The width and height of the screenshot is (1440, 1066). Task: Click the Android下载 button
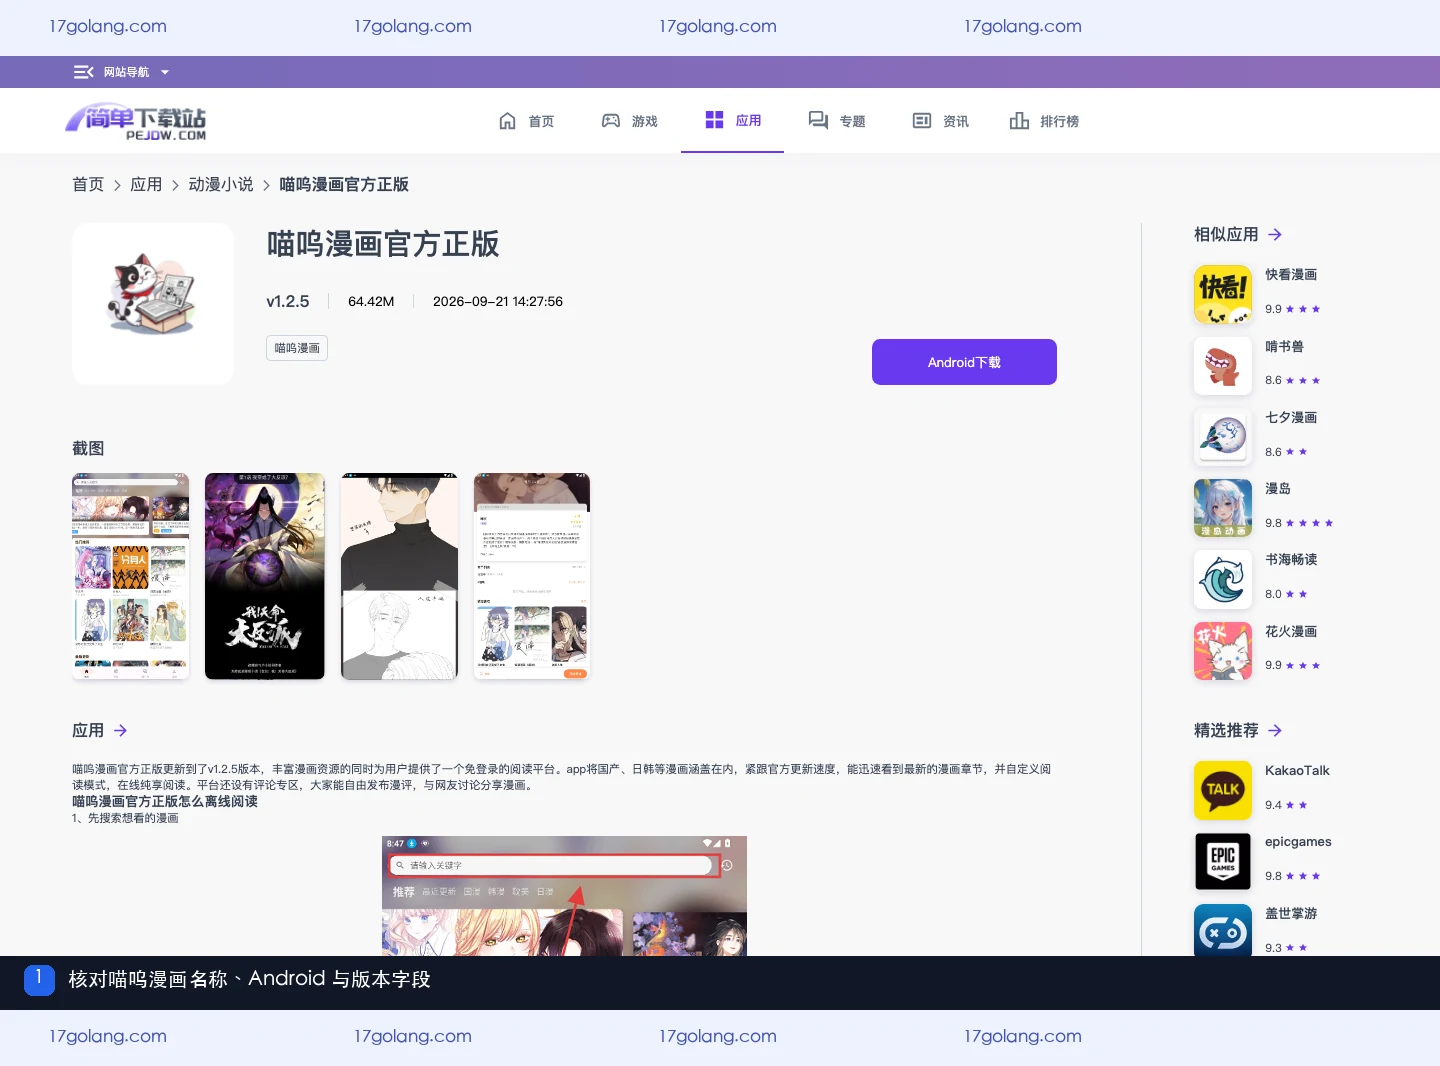pos(964,362)
